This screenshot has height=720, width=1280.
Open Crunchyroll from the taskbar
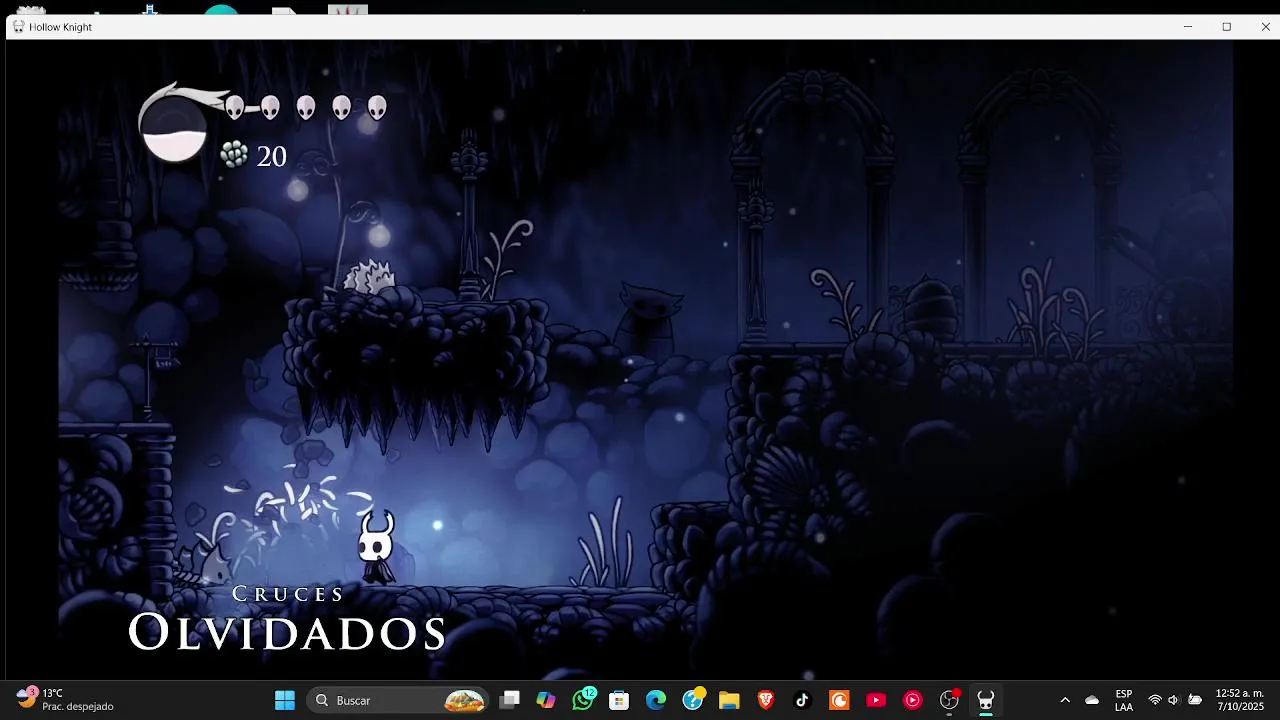[x=839, y=700]
